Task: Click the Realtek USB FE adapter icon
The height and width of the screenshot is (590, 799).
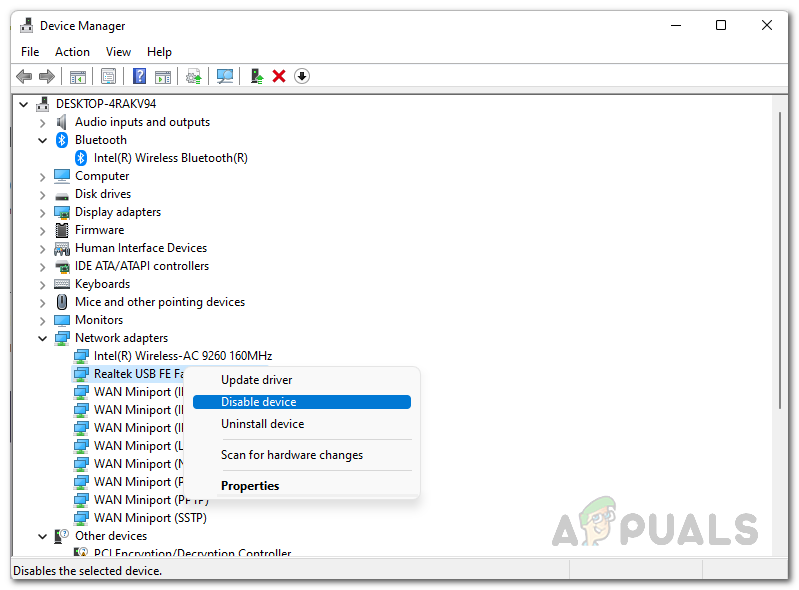Action: coord(81,374)
